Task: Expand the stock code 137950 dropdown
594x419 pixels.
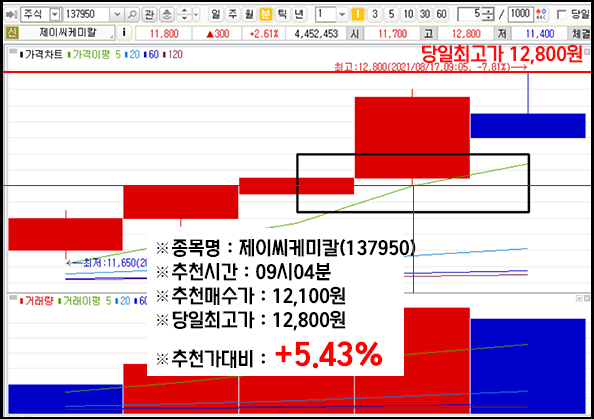Action: coord(117,14)
